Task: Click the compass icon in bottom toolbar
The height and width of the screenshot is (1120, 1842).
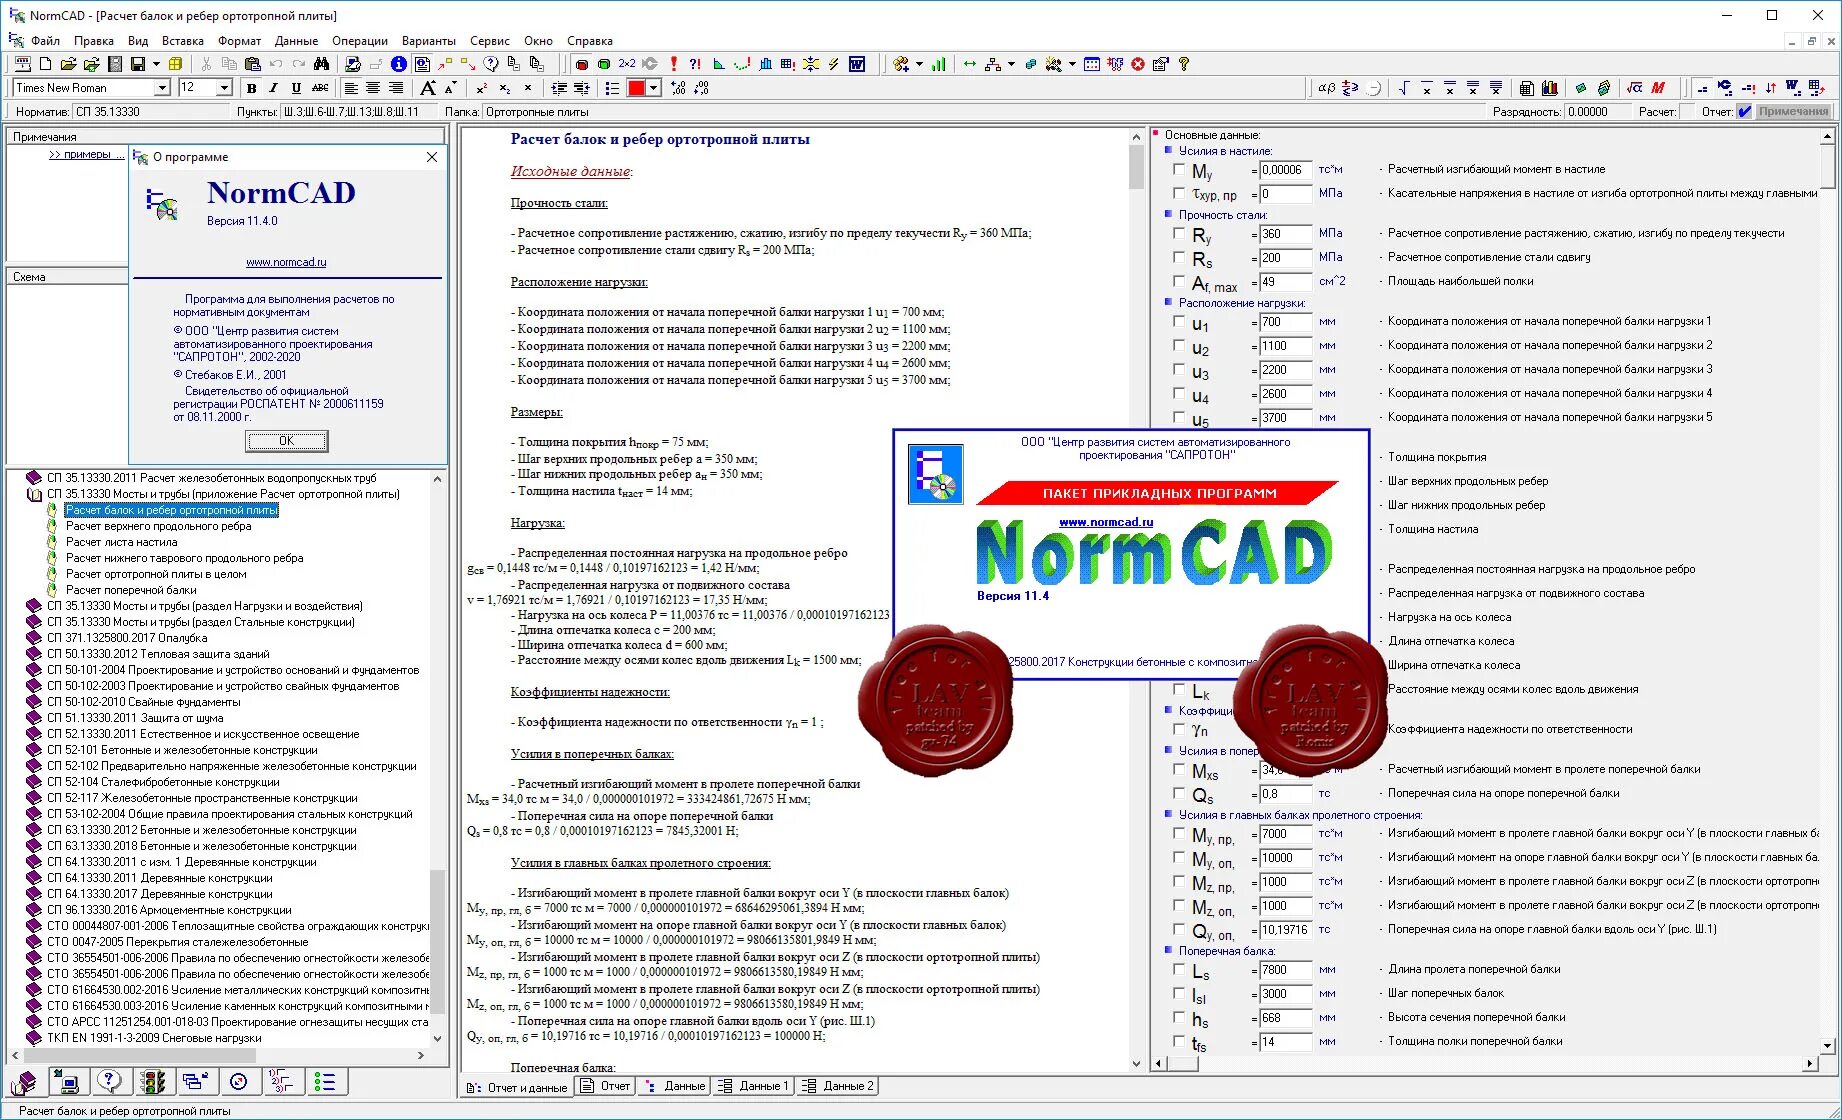Action: [239, 1082]
